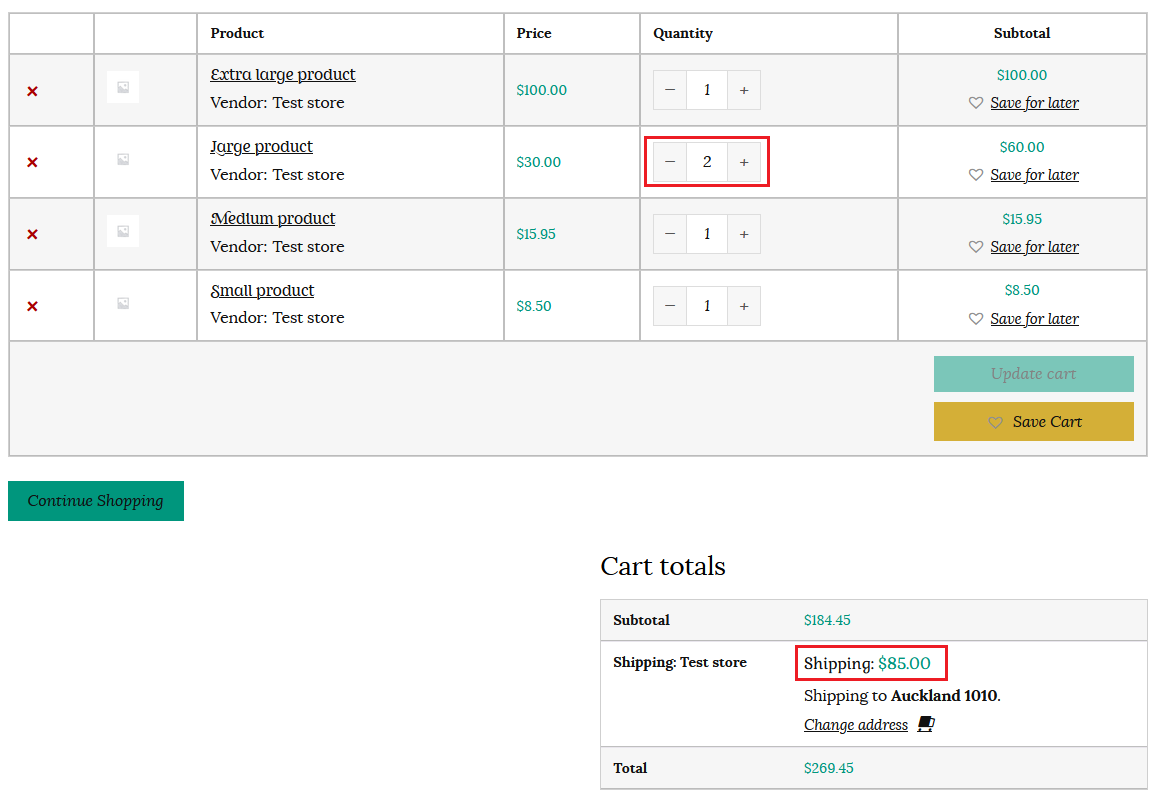Remove Extra large product from cart
This screenshot has height=798, width=1158.
(32, 92)
